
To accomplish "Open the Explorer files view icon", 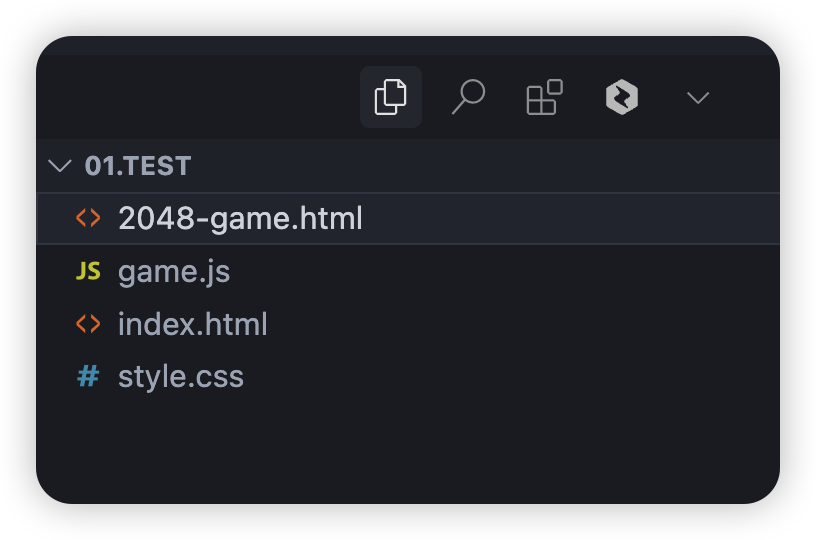I will coord(390,97).
